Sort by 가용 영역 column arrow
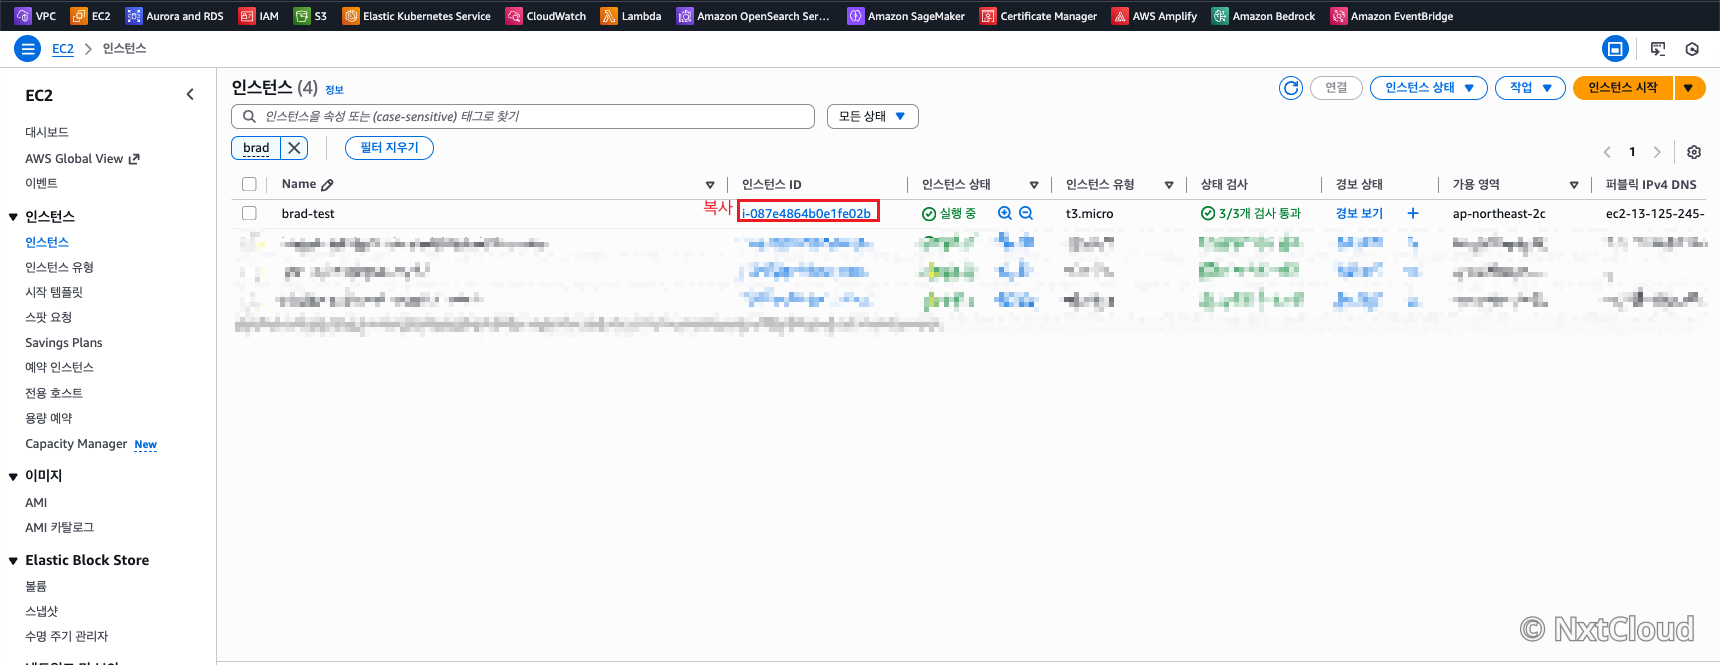This screenshot has height=665, width=1720. point(1574,185)
